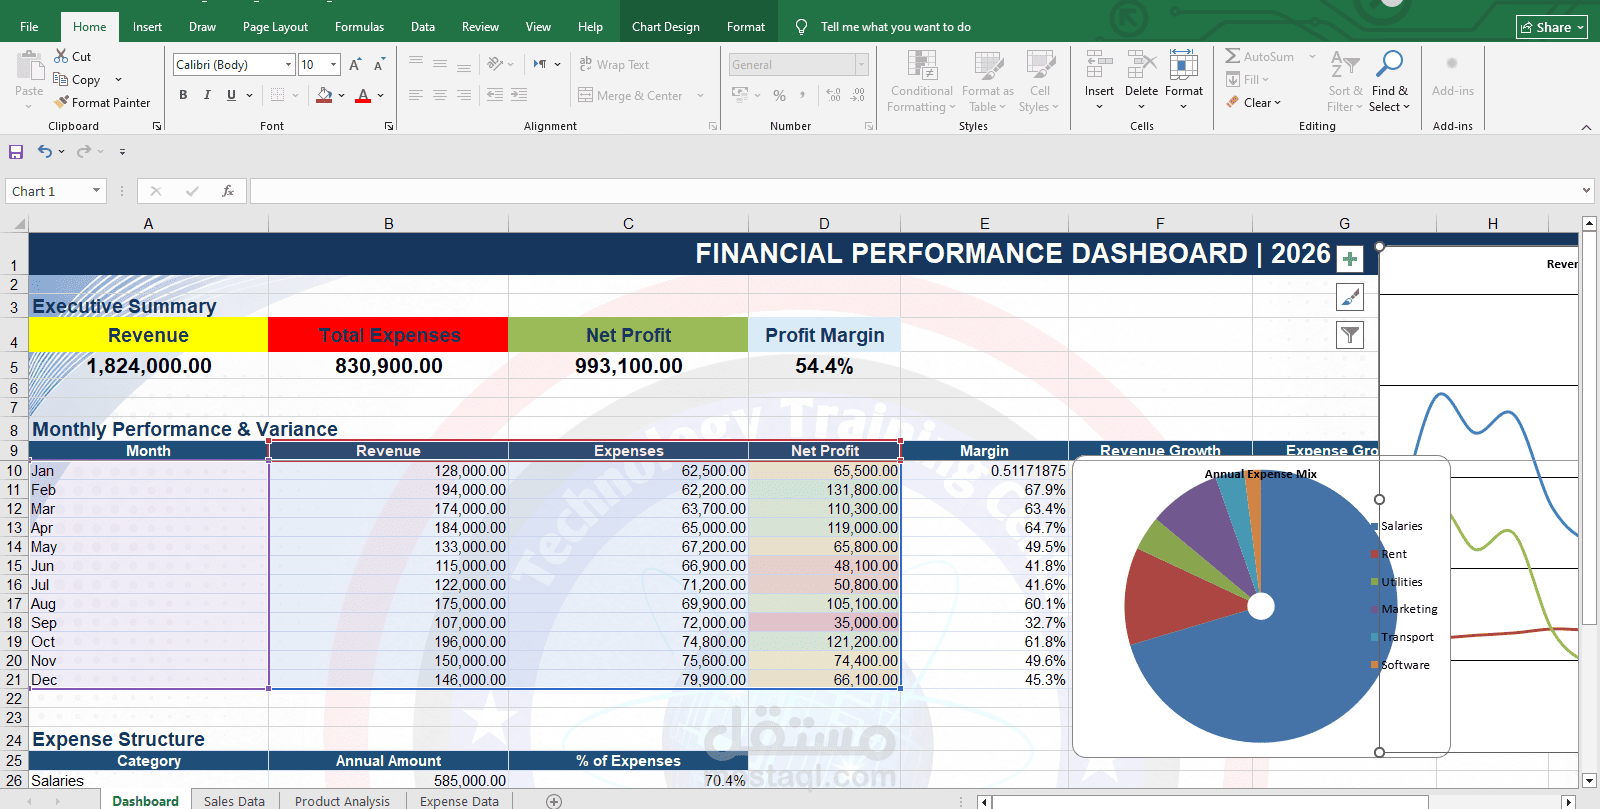The height and width of the screenshot is (809, 1600).
Task: Click the Percent Style icon
Action: pyautogui.click(x=780, y=96)
